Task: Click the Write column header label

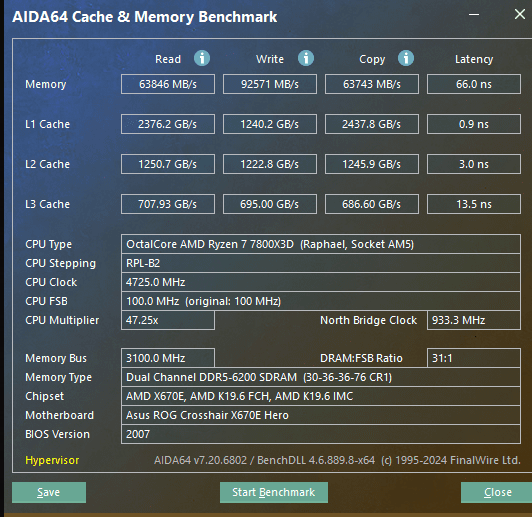Action: tap(270, 59)
